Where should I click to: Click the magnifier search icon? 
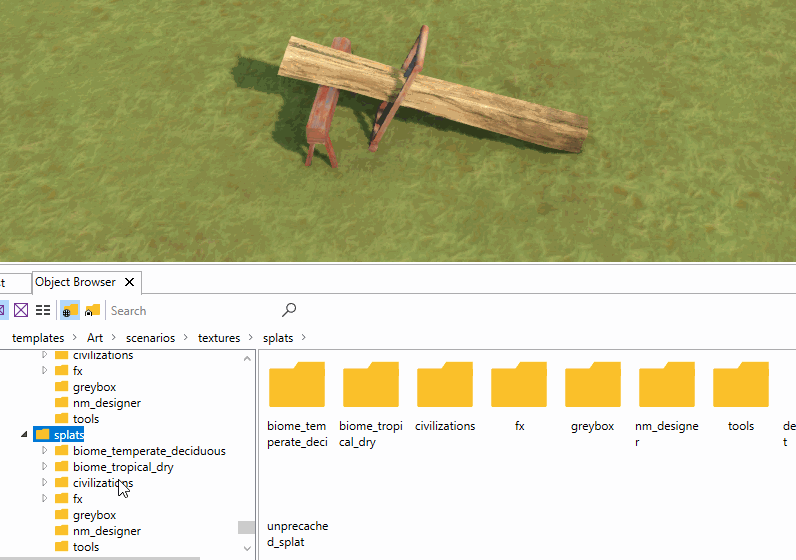point(289,310)
